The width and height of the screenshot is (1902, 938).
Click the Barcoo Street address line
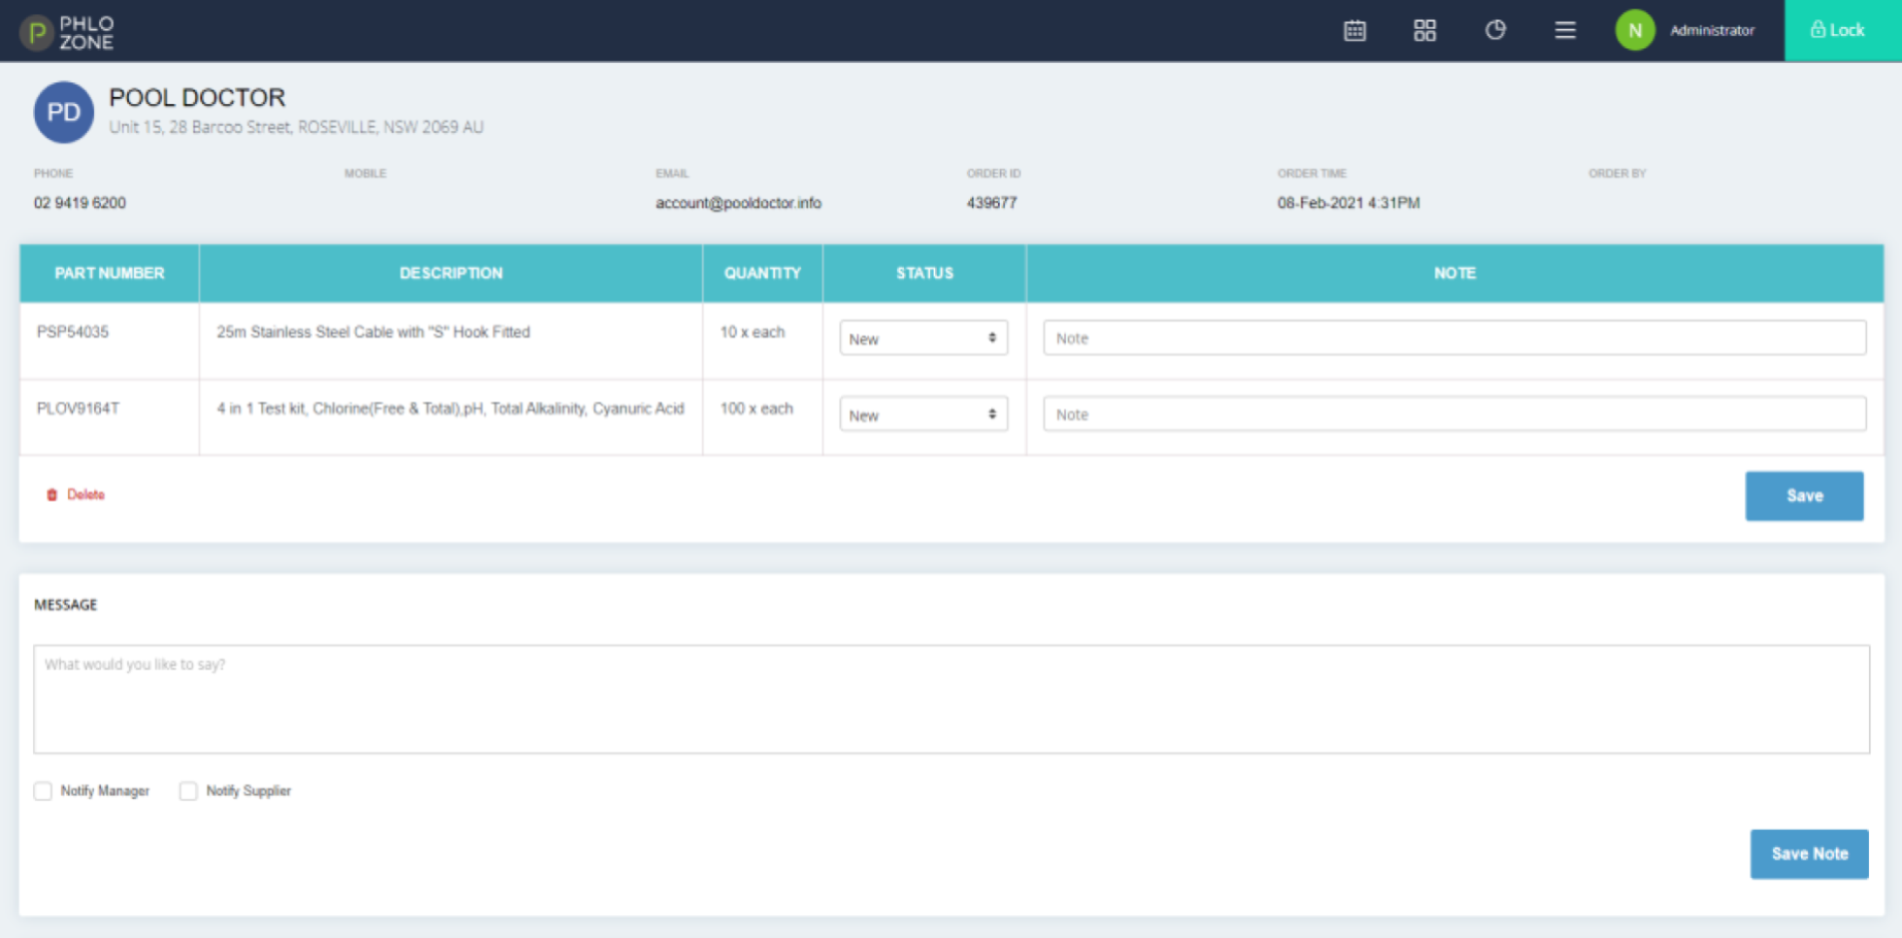tap(296, 127)
